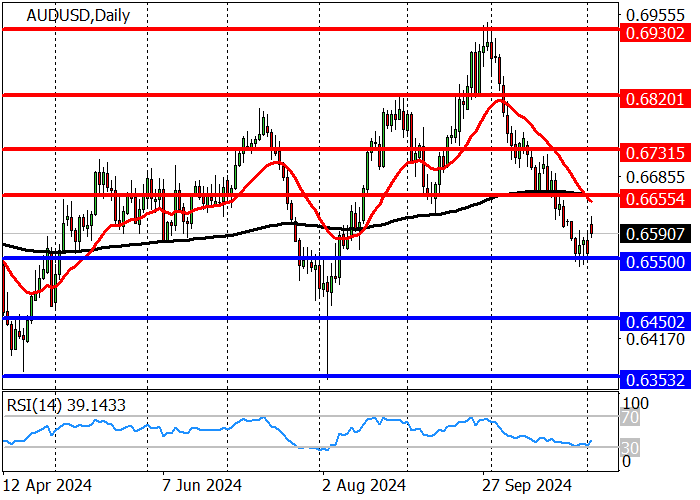Click the RSI scale value 0
Screen dimensions: 700x500
click(627, 462)
